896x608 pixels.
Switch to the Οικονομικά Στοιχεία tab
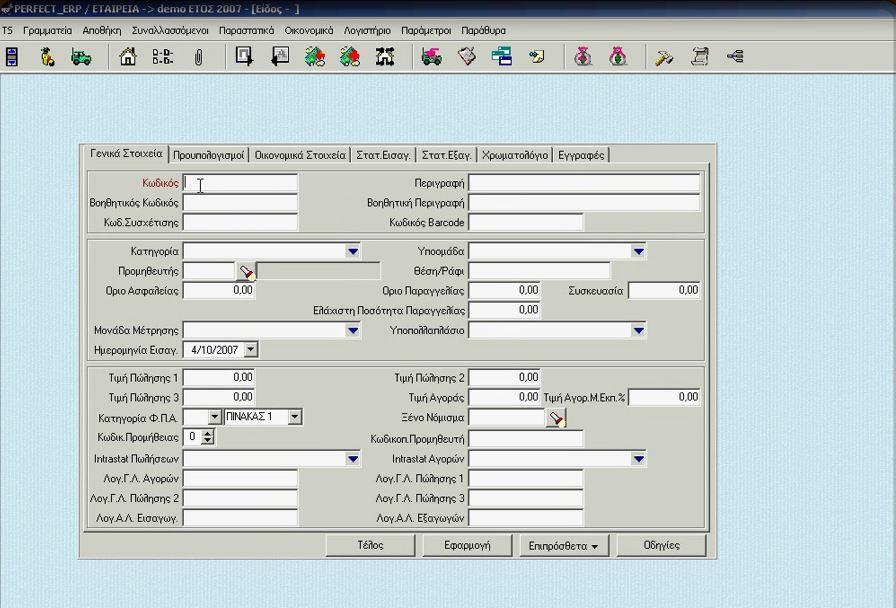pyautogui.click(x=300, y=155)
